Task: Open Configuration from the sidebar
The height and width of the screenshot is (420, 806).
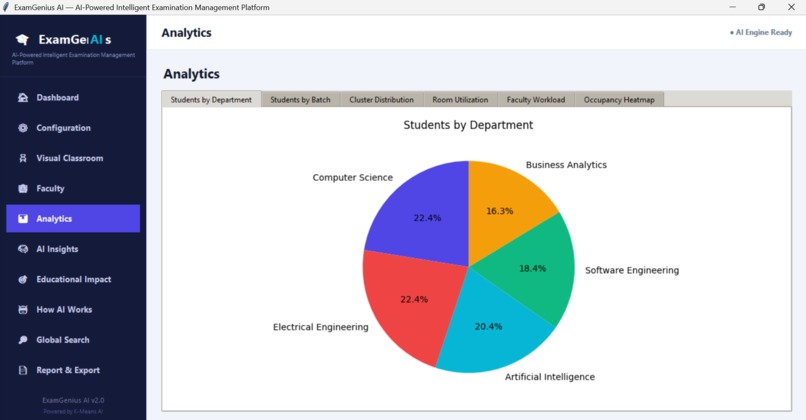Action: tap(73, 128)
